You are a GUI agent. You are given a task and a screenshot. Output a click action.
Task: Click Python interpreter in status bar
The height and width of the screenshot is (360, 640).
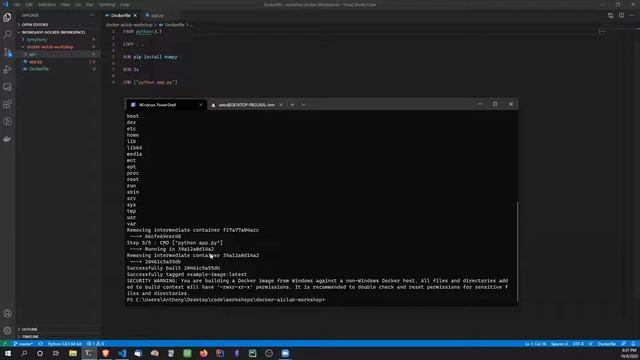[64, 344]
